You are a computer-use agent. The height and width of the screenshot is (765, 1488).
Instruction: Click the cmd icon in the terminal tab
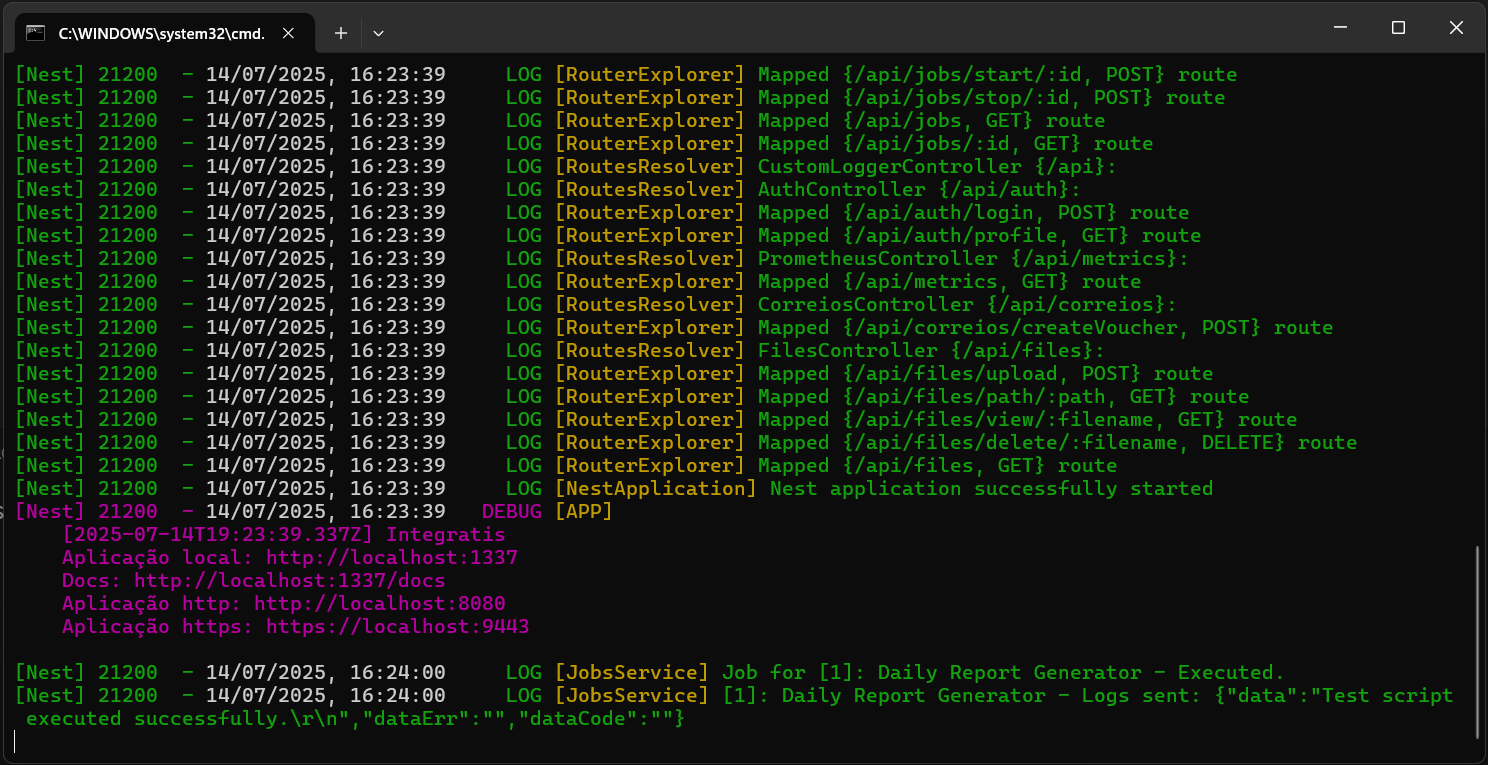36,33
